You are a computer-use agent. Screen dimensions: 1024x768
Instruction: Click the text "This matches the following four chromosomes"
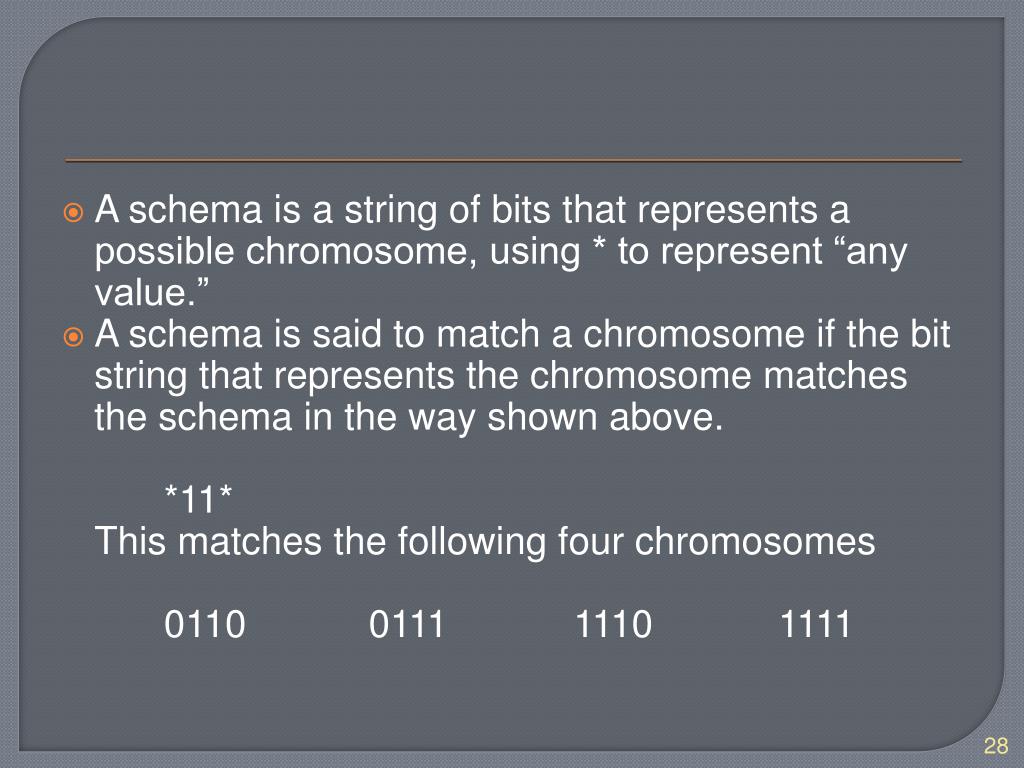click(x=485, y=542)
